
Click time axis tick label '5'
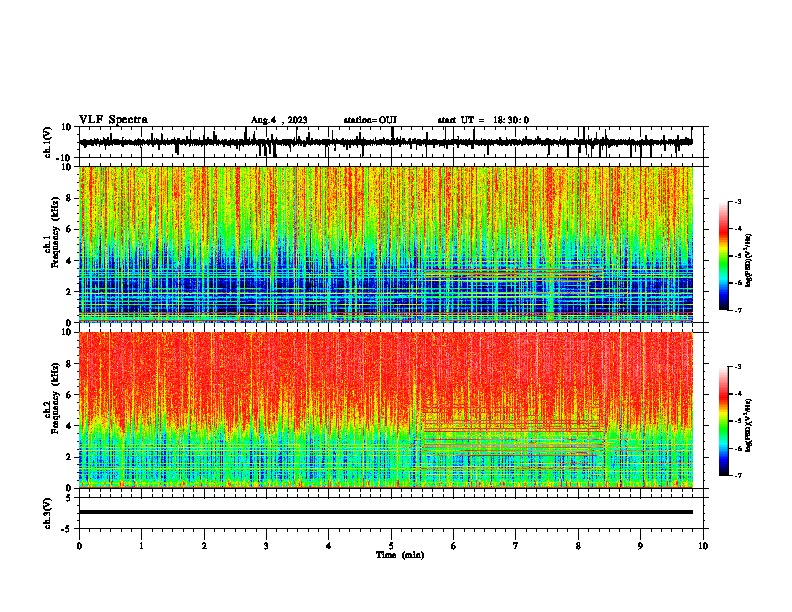tap(391, 546)
